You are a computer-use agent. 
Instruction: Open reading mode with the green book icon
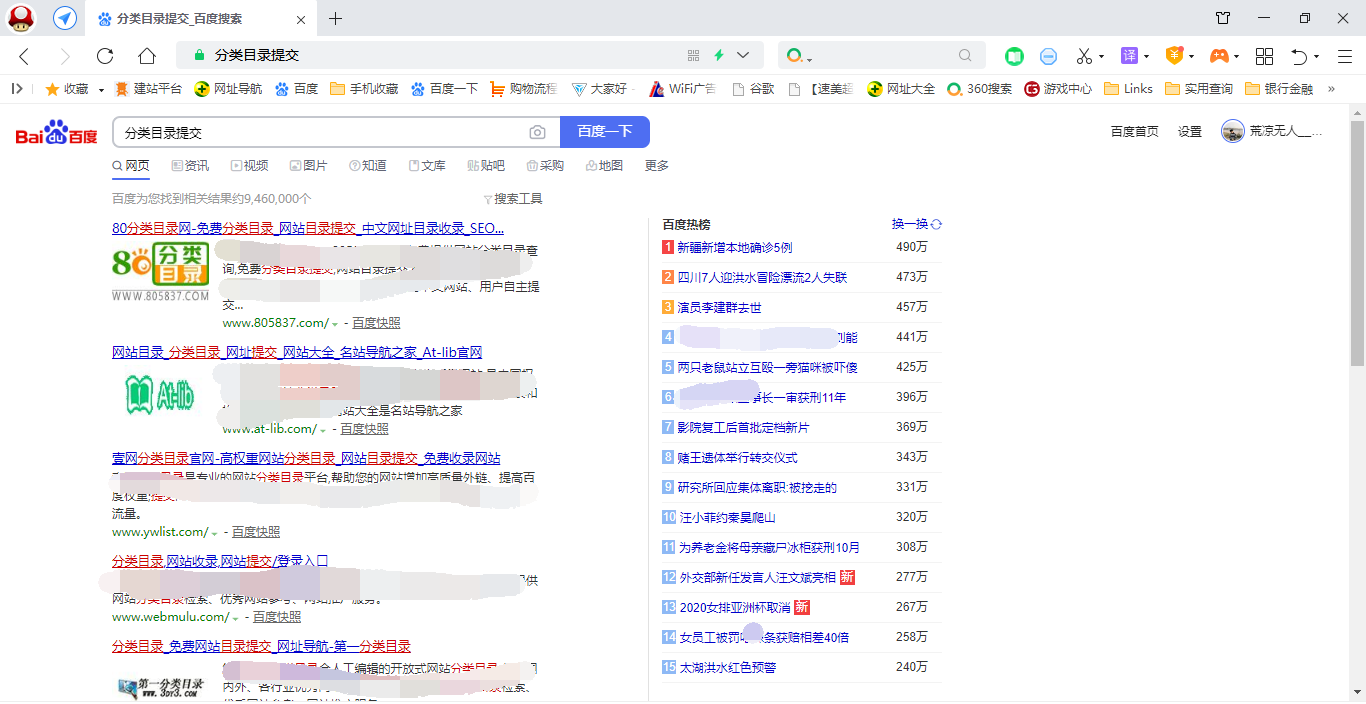pyautogui.click(x=1014, y=55)
